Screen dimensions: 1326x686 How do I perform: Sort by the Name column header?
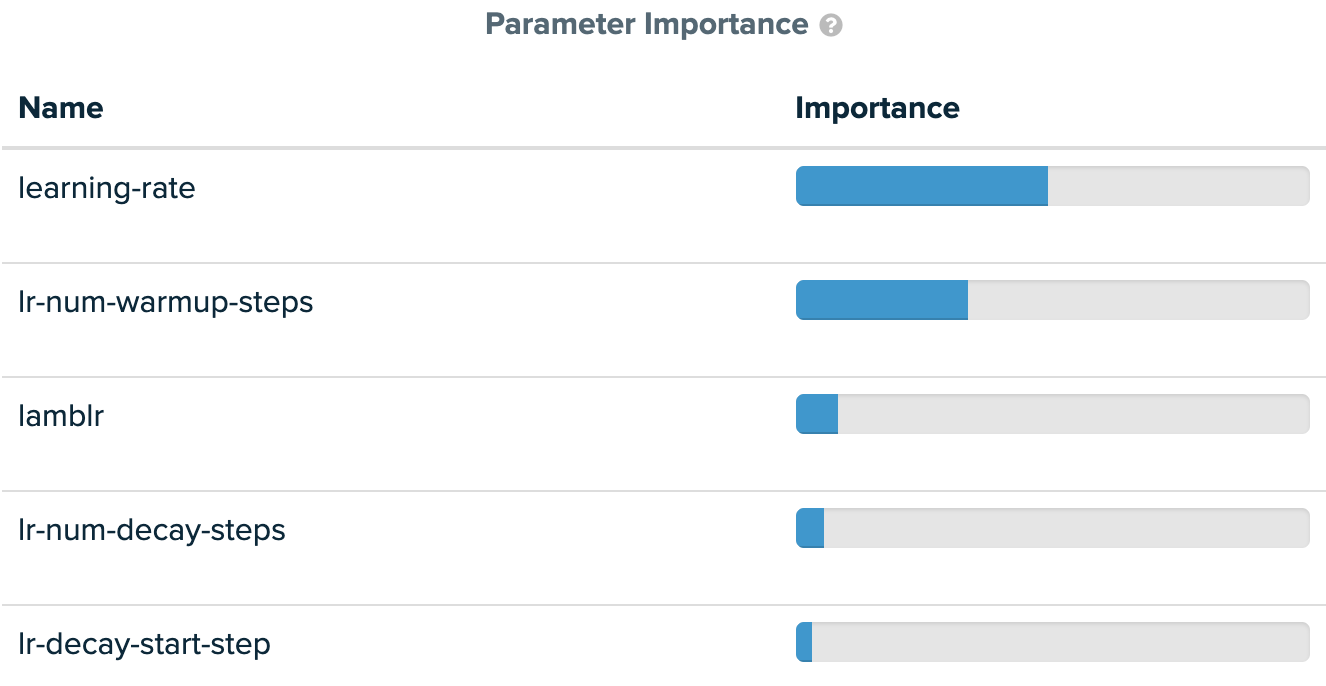[x=61, y=107]
